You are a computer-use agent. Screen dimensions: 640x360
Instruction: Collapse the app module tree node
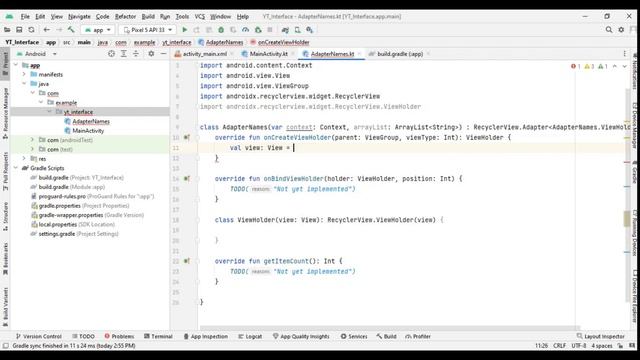tap(16, 65)
